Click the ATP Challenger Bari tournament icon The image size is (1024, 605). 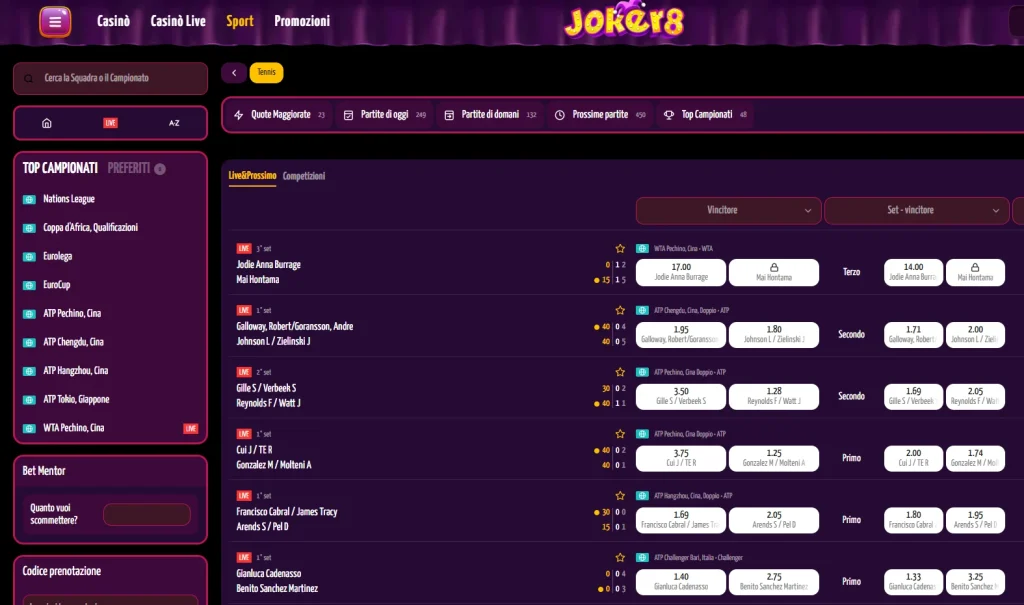(x=642, y=557)
